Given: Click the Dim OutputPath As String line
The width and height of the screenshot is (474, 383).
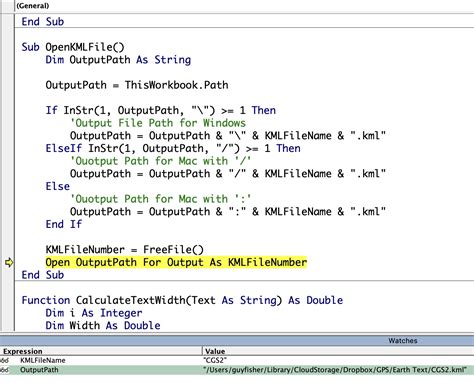Looking at the screenshot, I should [x=118, y=60].
